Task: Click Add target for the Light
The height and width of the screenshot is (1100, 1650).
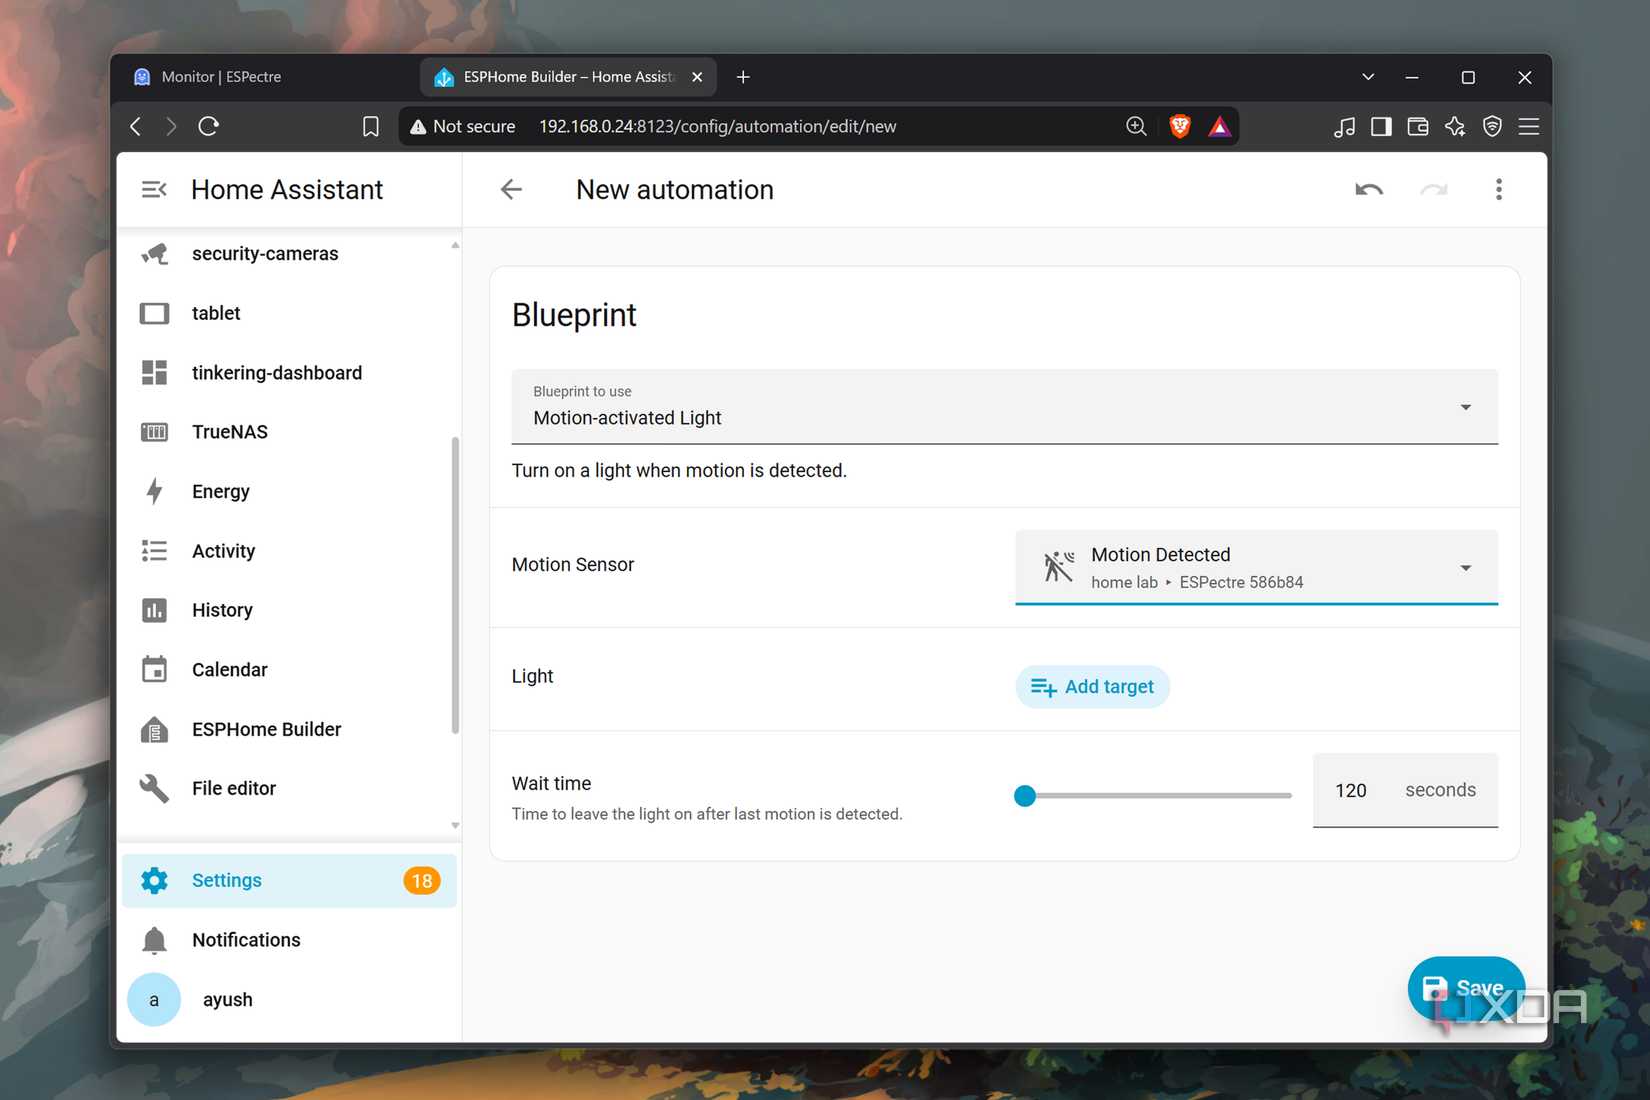Action: [x=1092, y=687]
